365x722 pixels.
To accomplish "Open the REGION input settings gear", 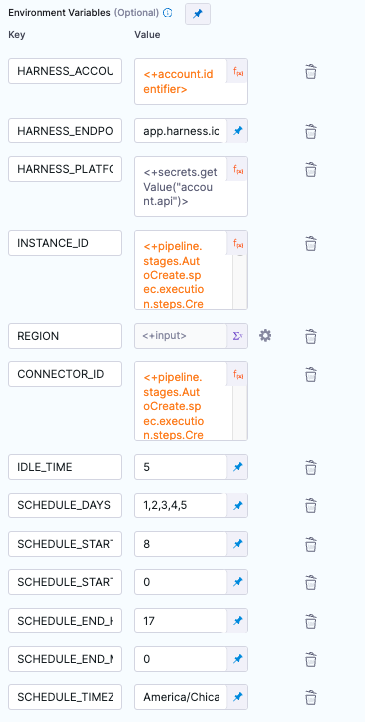I will [x=265, y=336].
